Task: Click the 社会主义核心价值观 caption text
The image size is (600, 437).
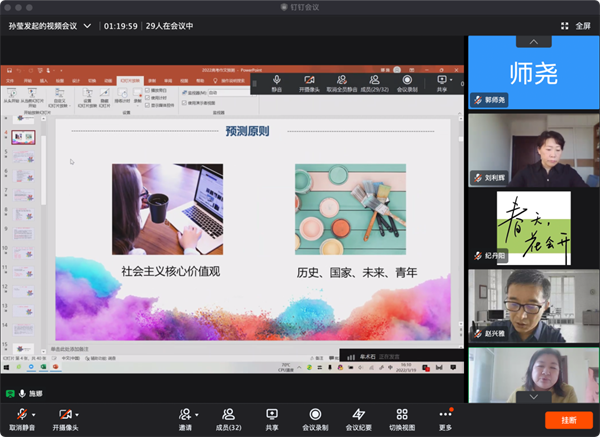Action: (171, 271)
